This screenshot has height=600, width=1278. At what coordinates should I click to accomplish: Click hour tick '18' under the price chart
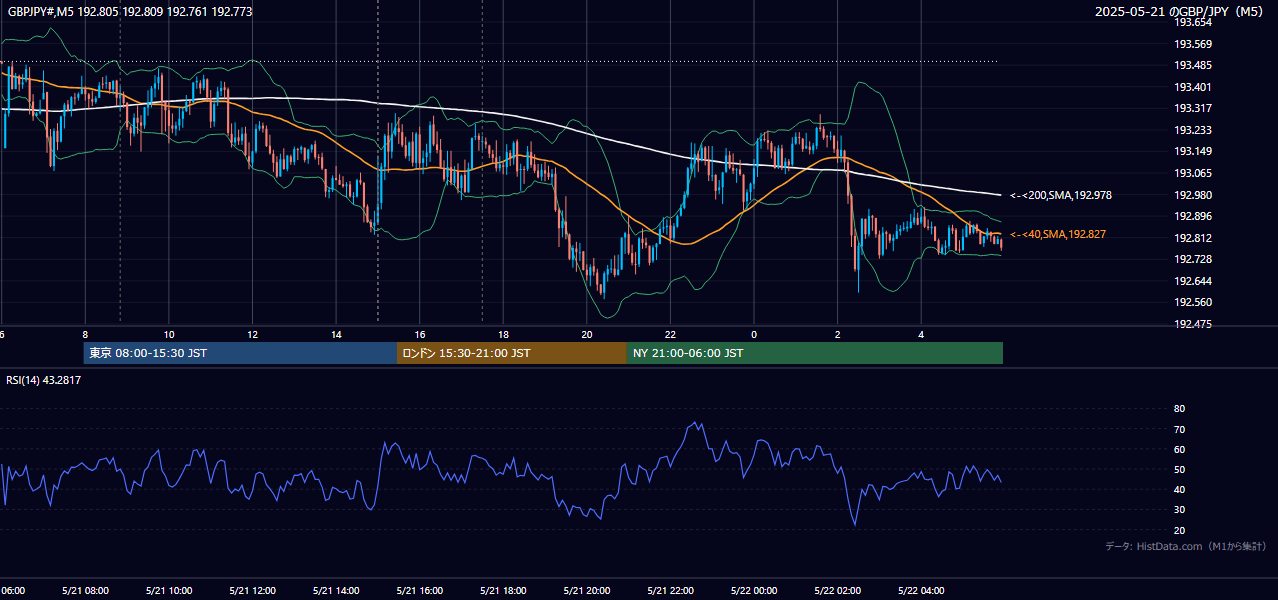504,334
